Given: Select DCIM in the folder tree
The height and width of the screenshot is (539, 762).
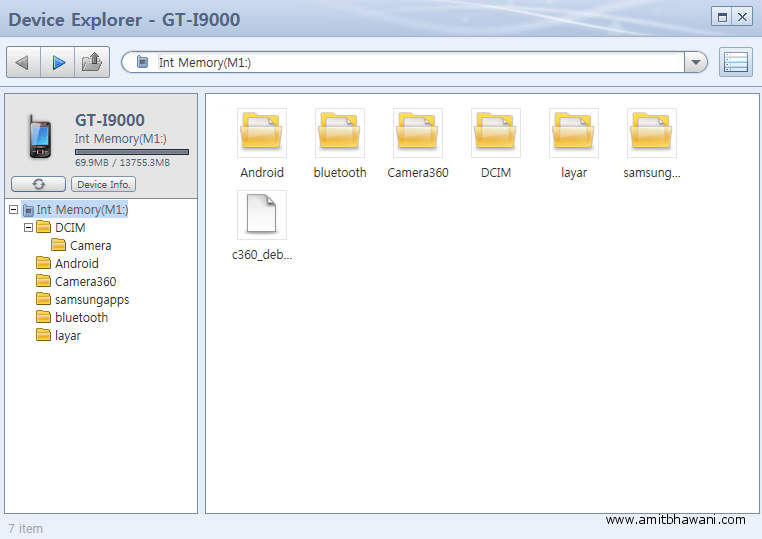Looking at the screenshot, I should coord(61,227).
